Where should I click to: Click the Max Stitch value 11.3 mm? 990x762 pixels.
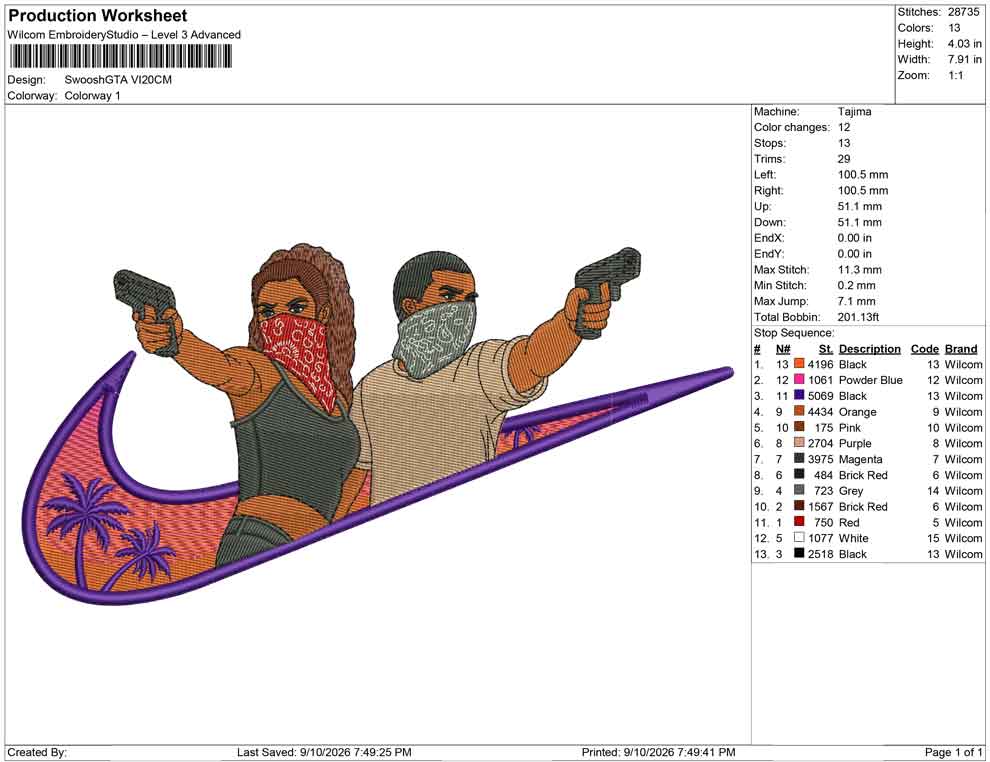859,270
